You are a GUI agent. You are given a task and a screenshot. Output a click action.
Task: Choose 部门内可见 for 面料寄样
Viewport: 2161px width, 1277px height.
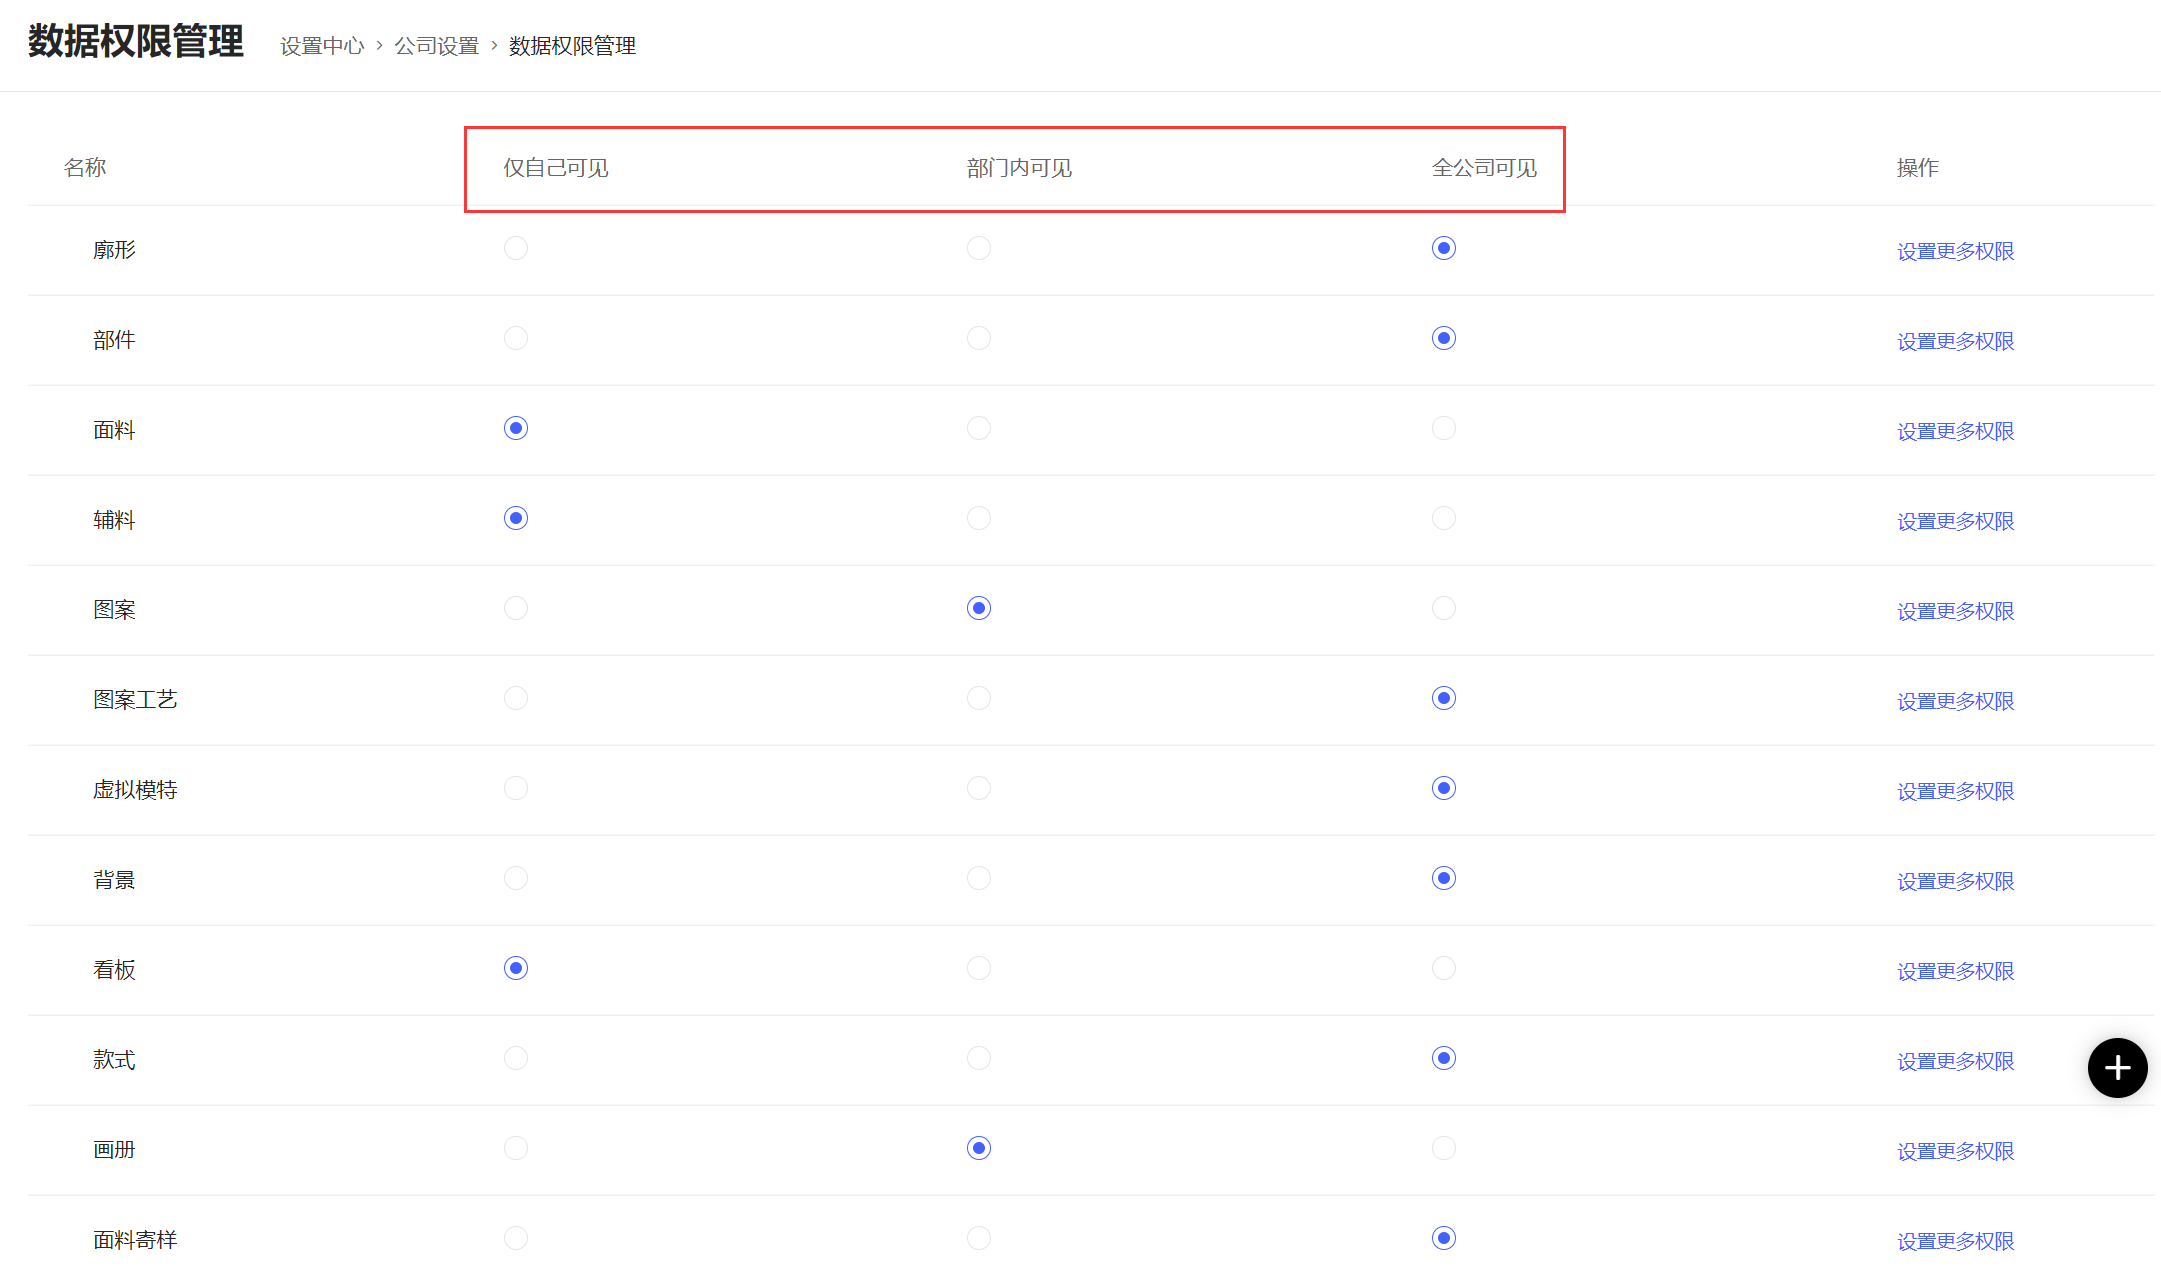pyautogui.click(x=979, y=1238)
